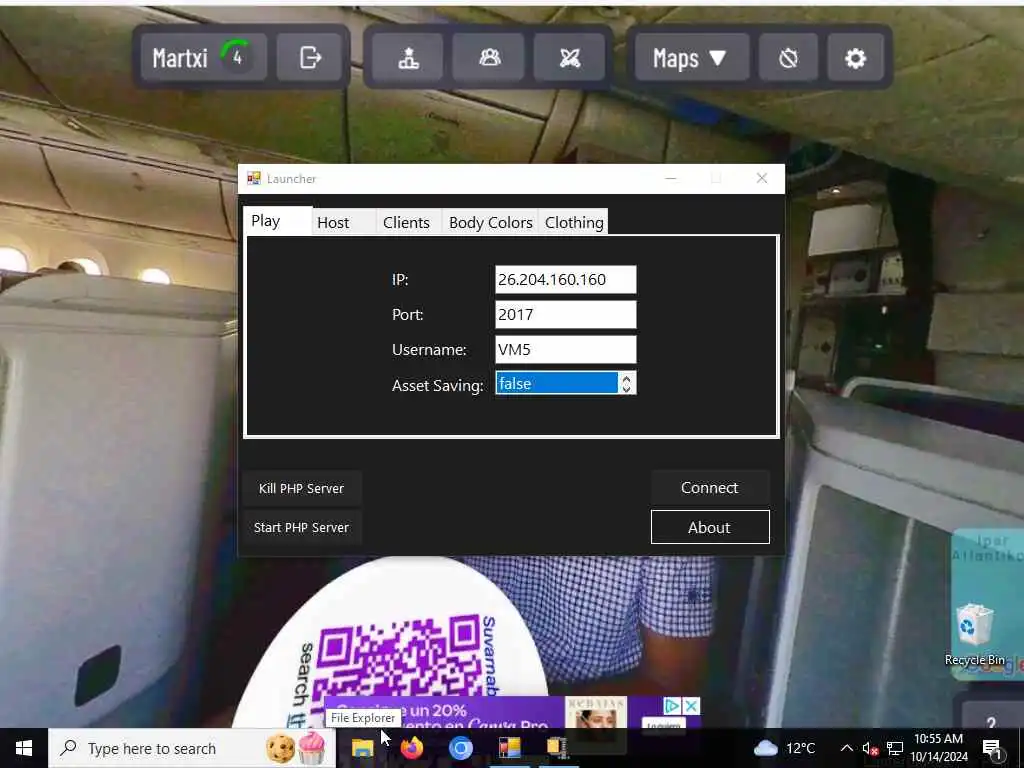Click the Asset Saving value box
Screen dimensions: 1024x768
556,383
